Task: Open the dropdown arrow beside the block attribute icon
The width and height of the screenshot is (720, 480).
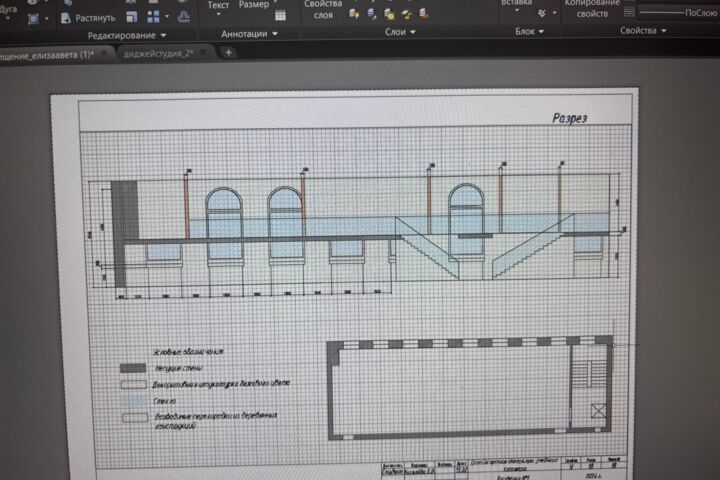Action: tap(554, 13)
